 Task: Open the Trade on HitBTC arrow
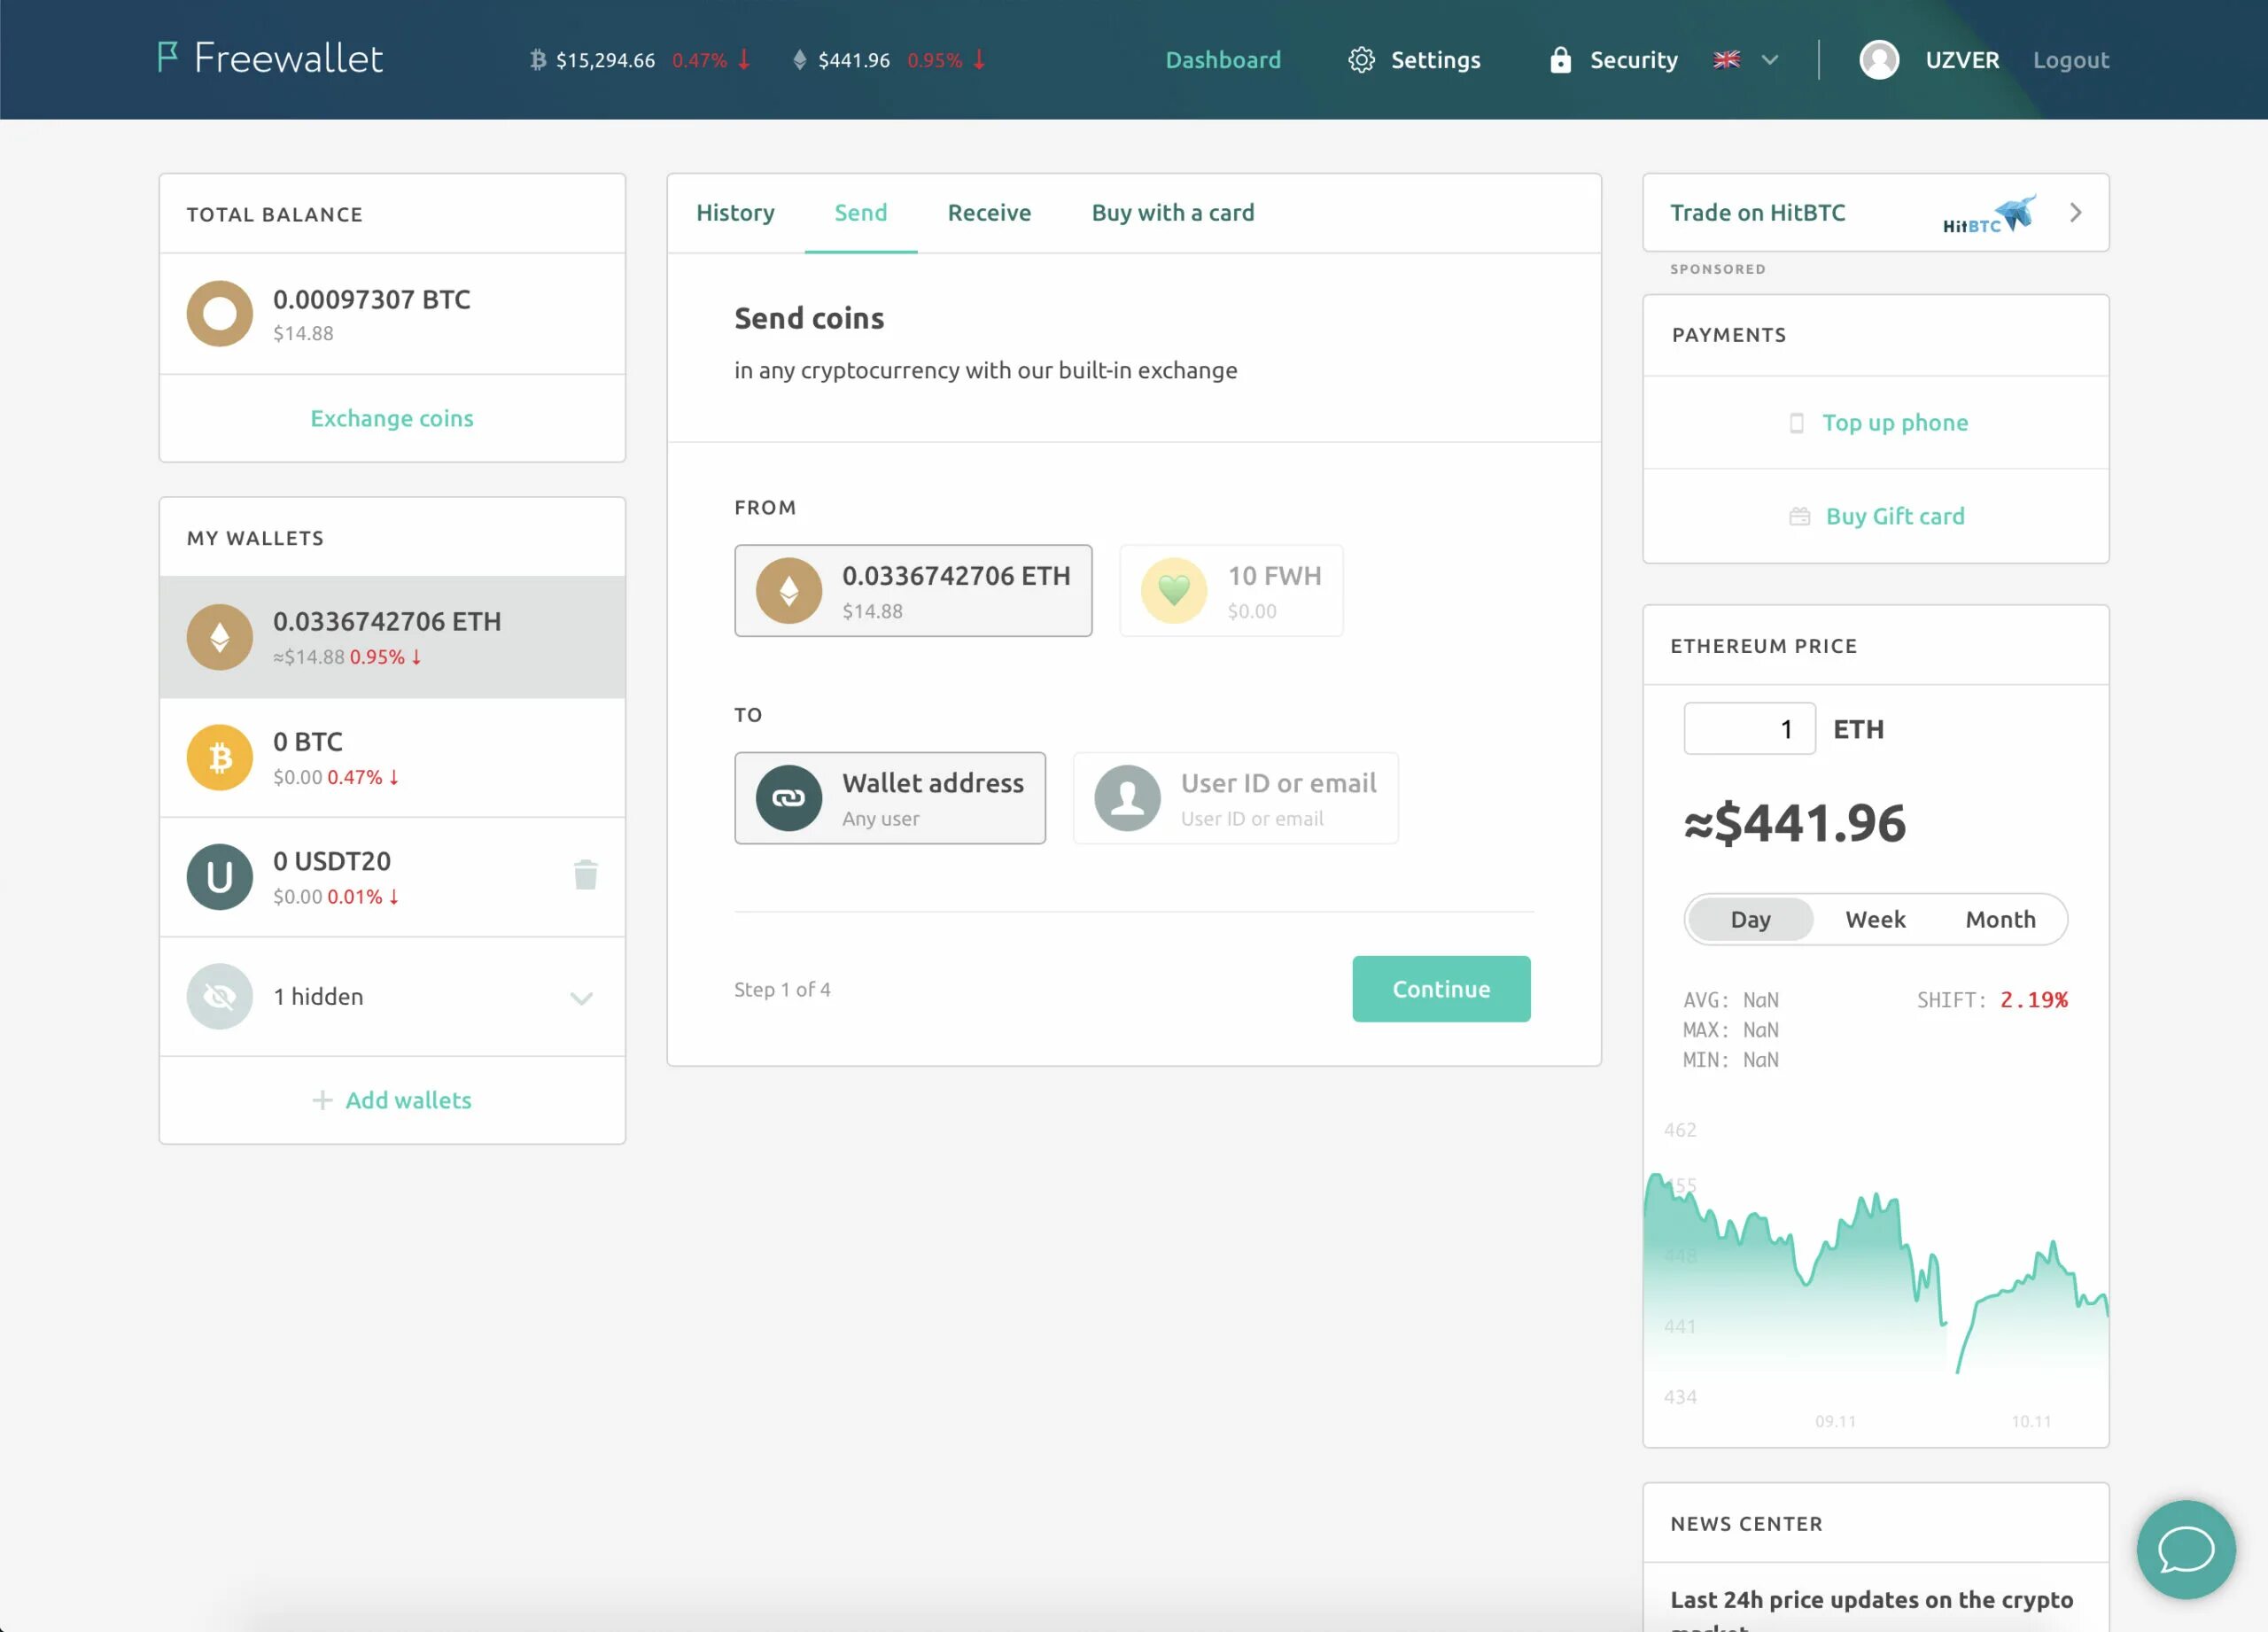tap(2075, 213)
